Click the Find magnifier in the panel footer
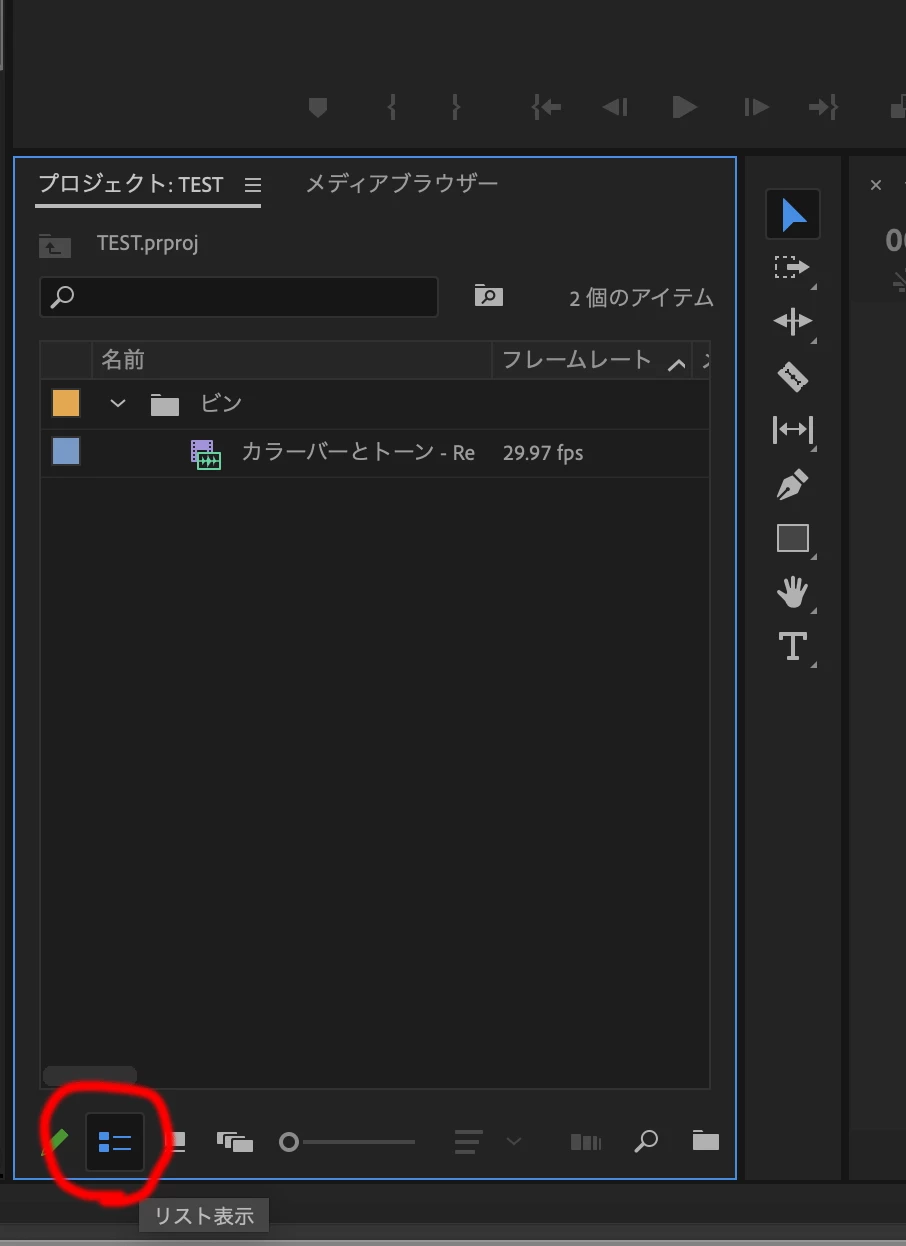906x1246 pixels. 647,1141
